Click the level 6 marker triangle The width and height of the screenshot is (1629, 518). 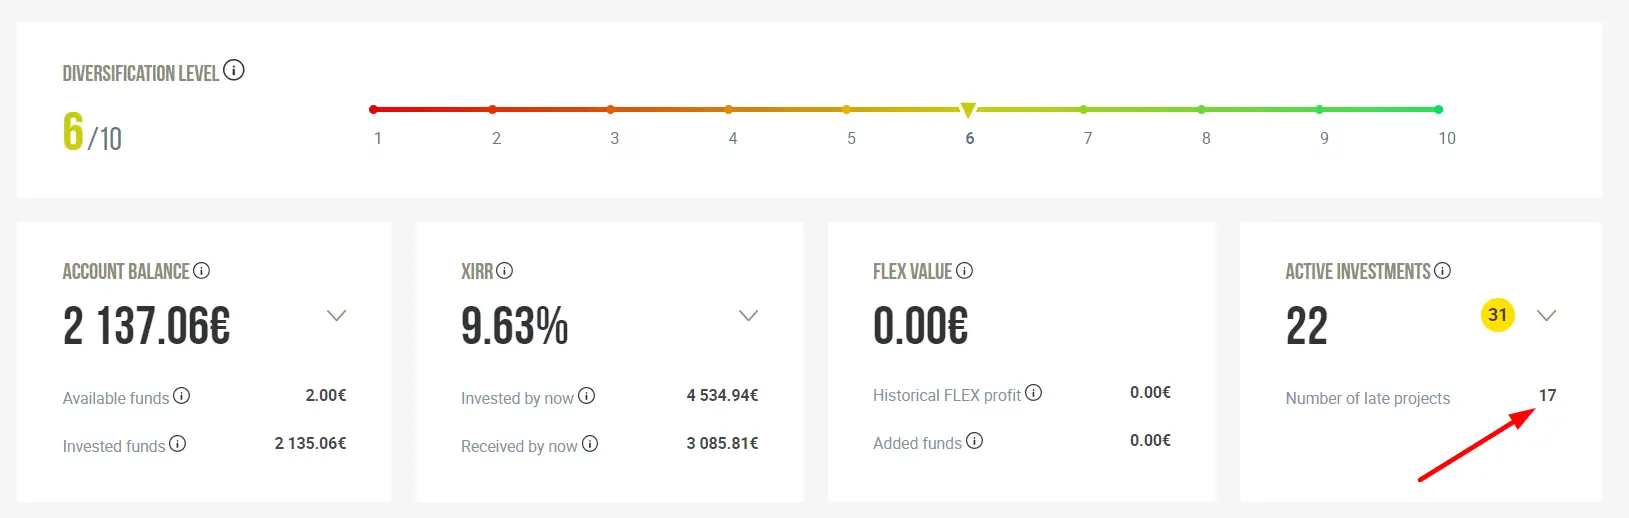coord(968,109)
